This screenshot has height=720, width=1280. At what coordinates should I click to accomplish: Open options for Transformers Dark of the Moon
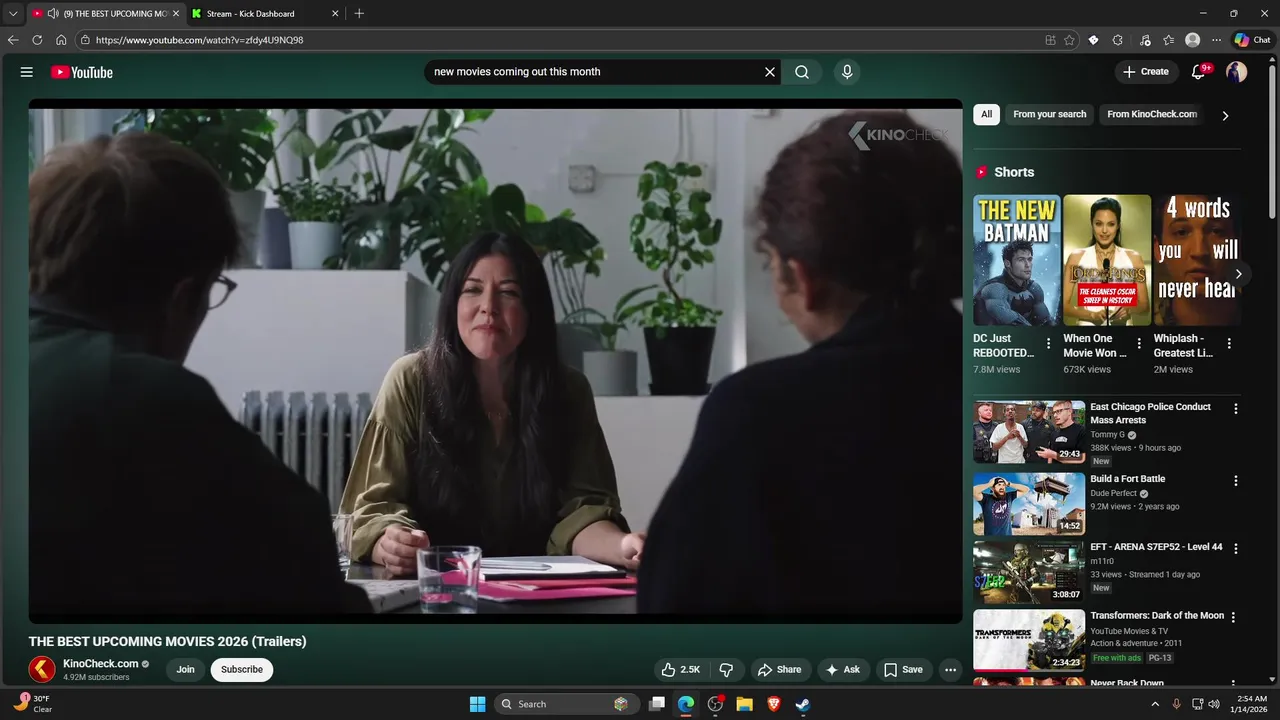click(1233, 617)
